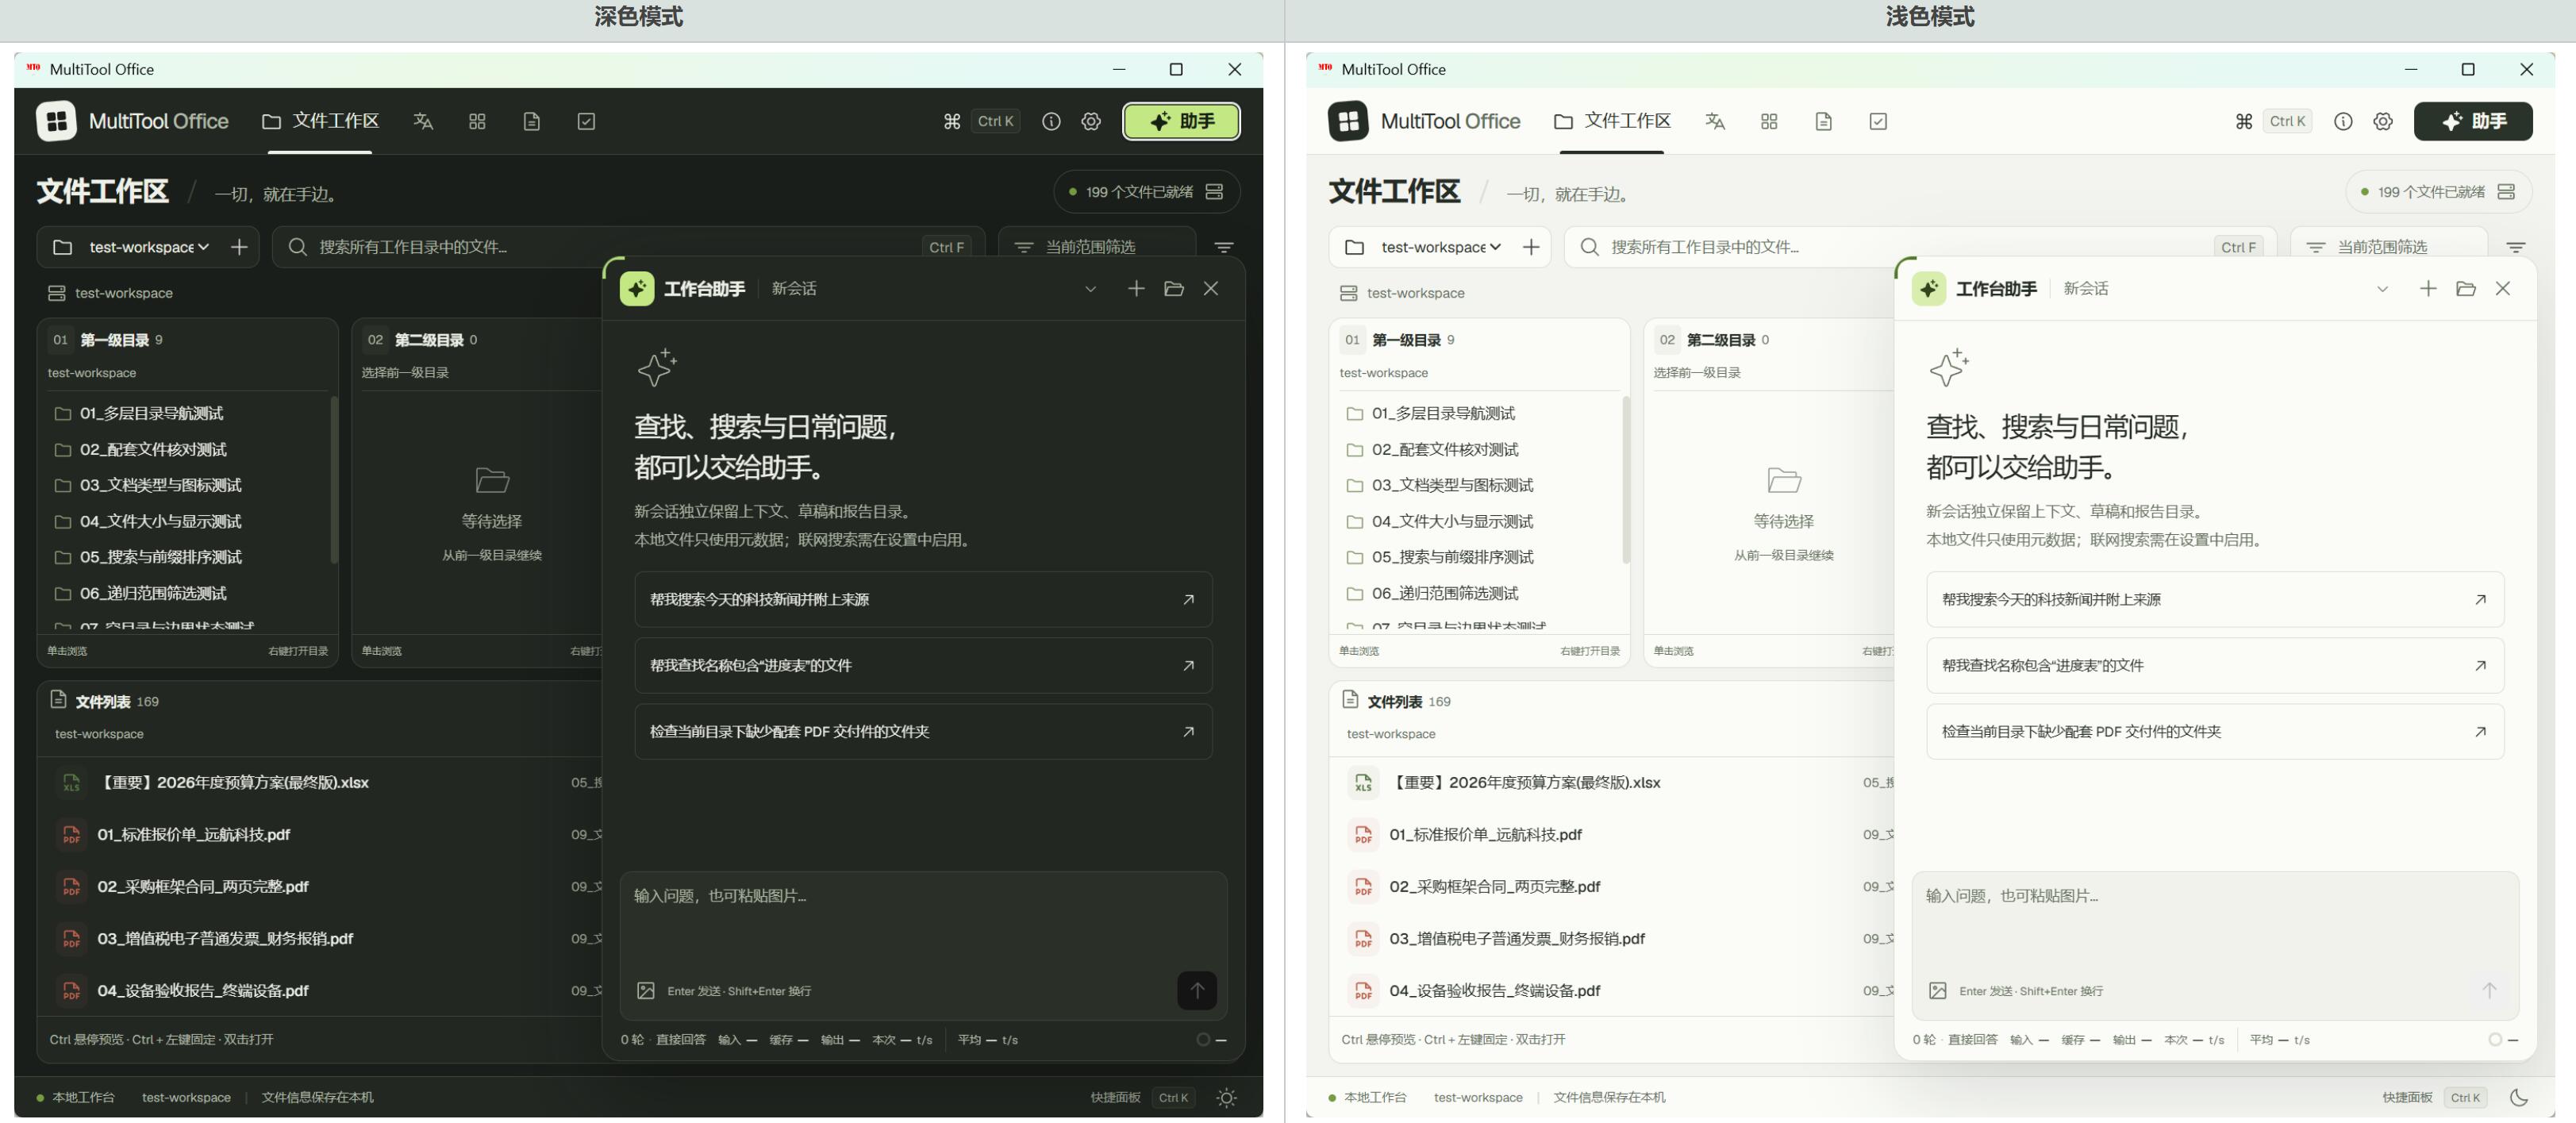Toggle 助手 button in dark window
Viewport: 2576px width, 1123px height.
click(1182, 121)
